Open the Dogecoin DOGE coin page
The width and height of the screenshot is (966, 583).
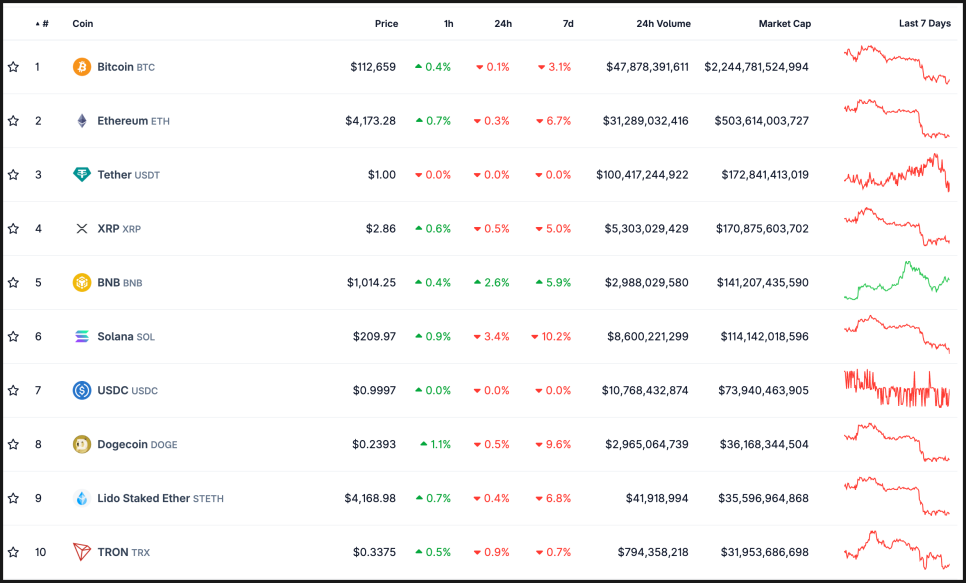[137, 444]
